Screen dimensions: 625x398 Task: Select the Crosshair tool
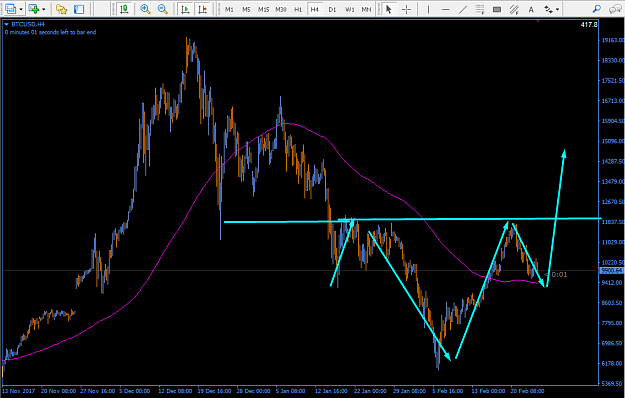pyautogui.click(x=406, y=9)
